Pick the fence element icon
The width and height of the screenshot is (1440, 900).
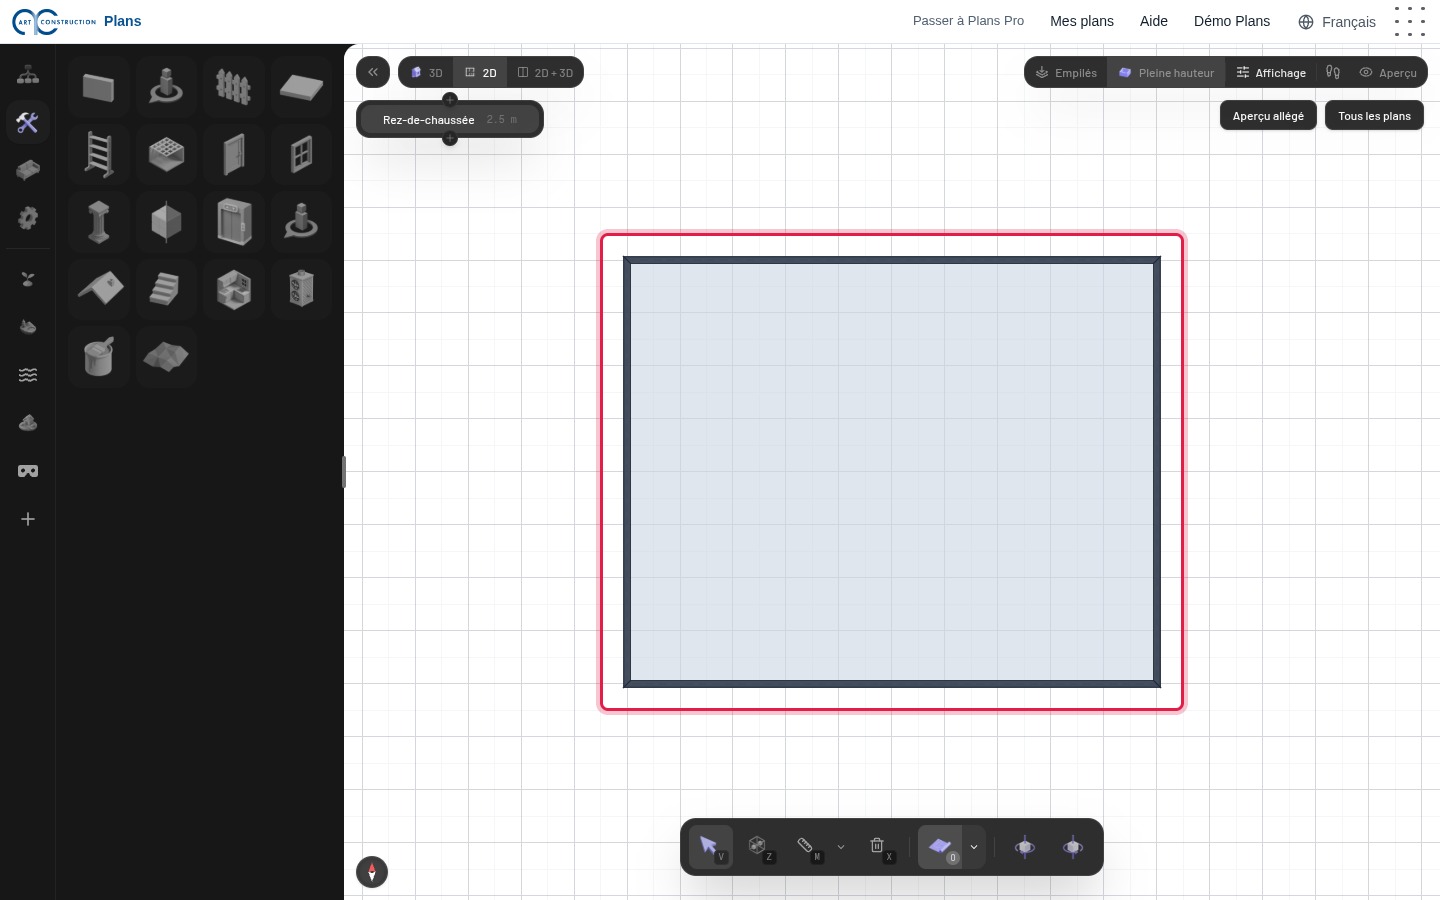[x=233, y=87]
